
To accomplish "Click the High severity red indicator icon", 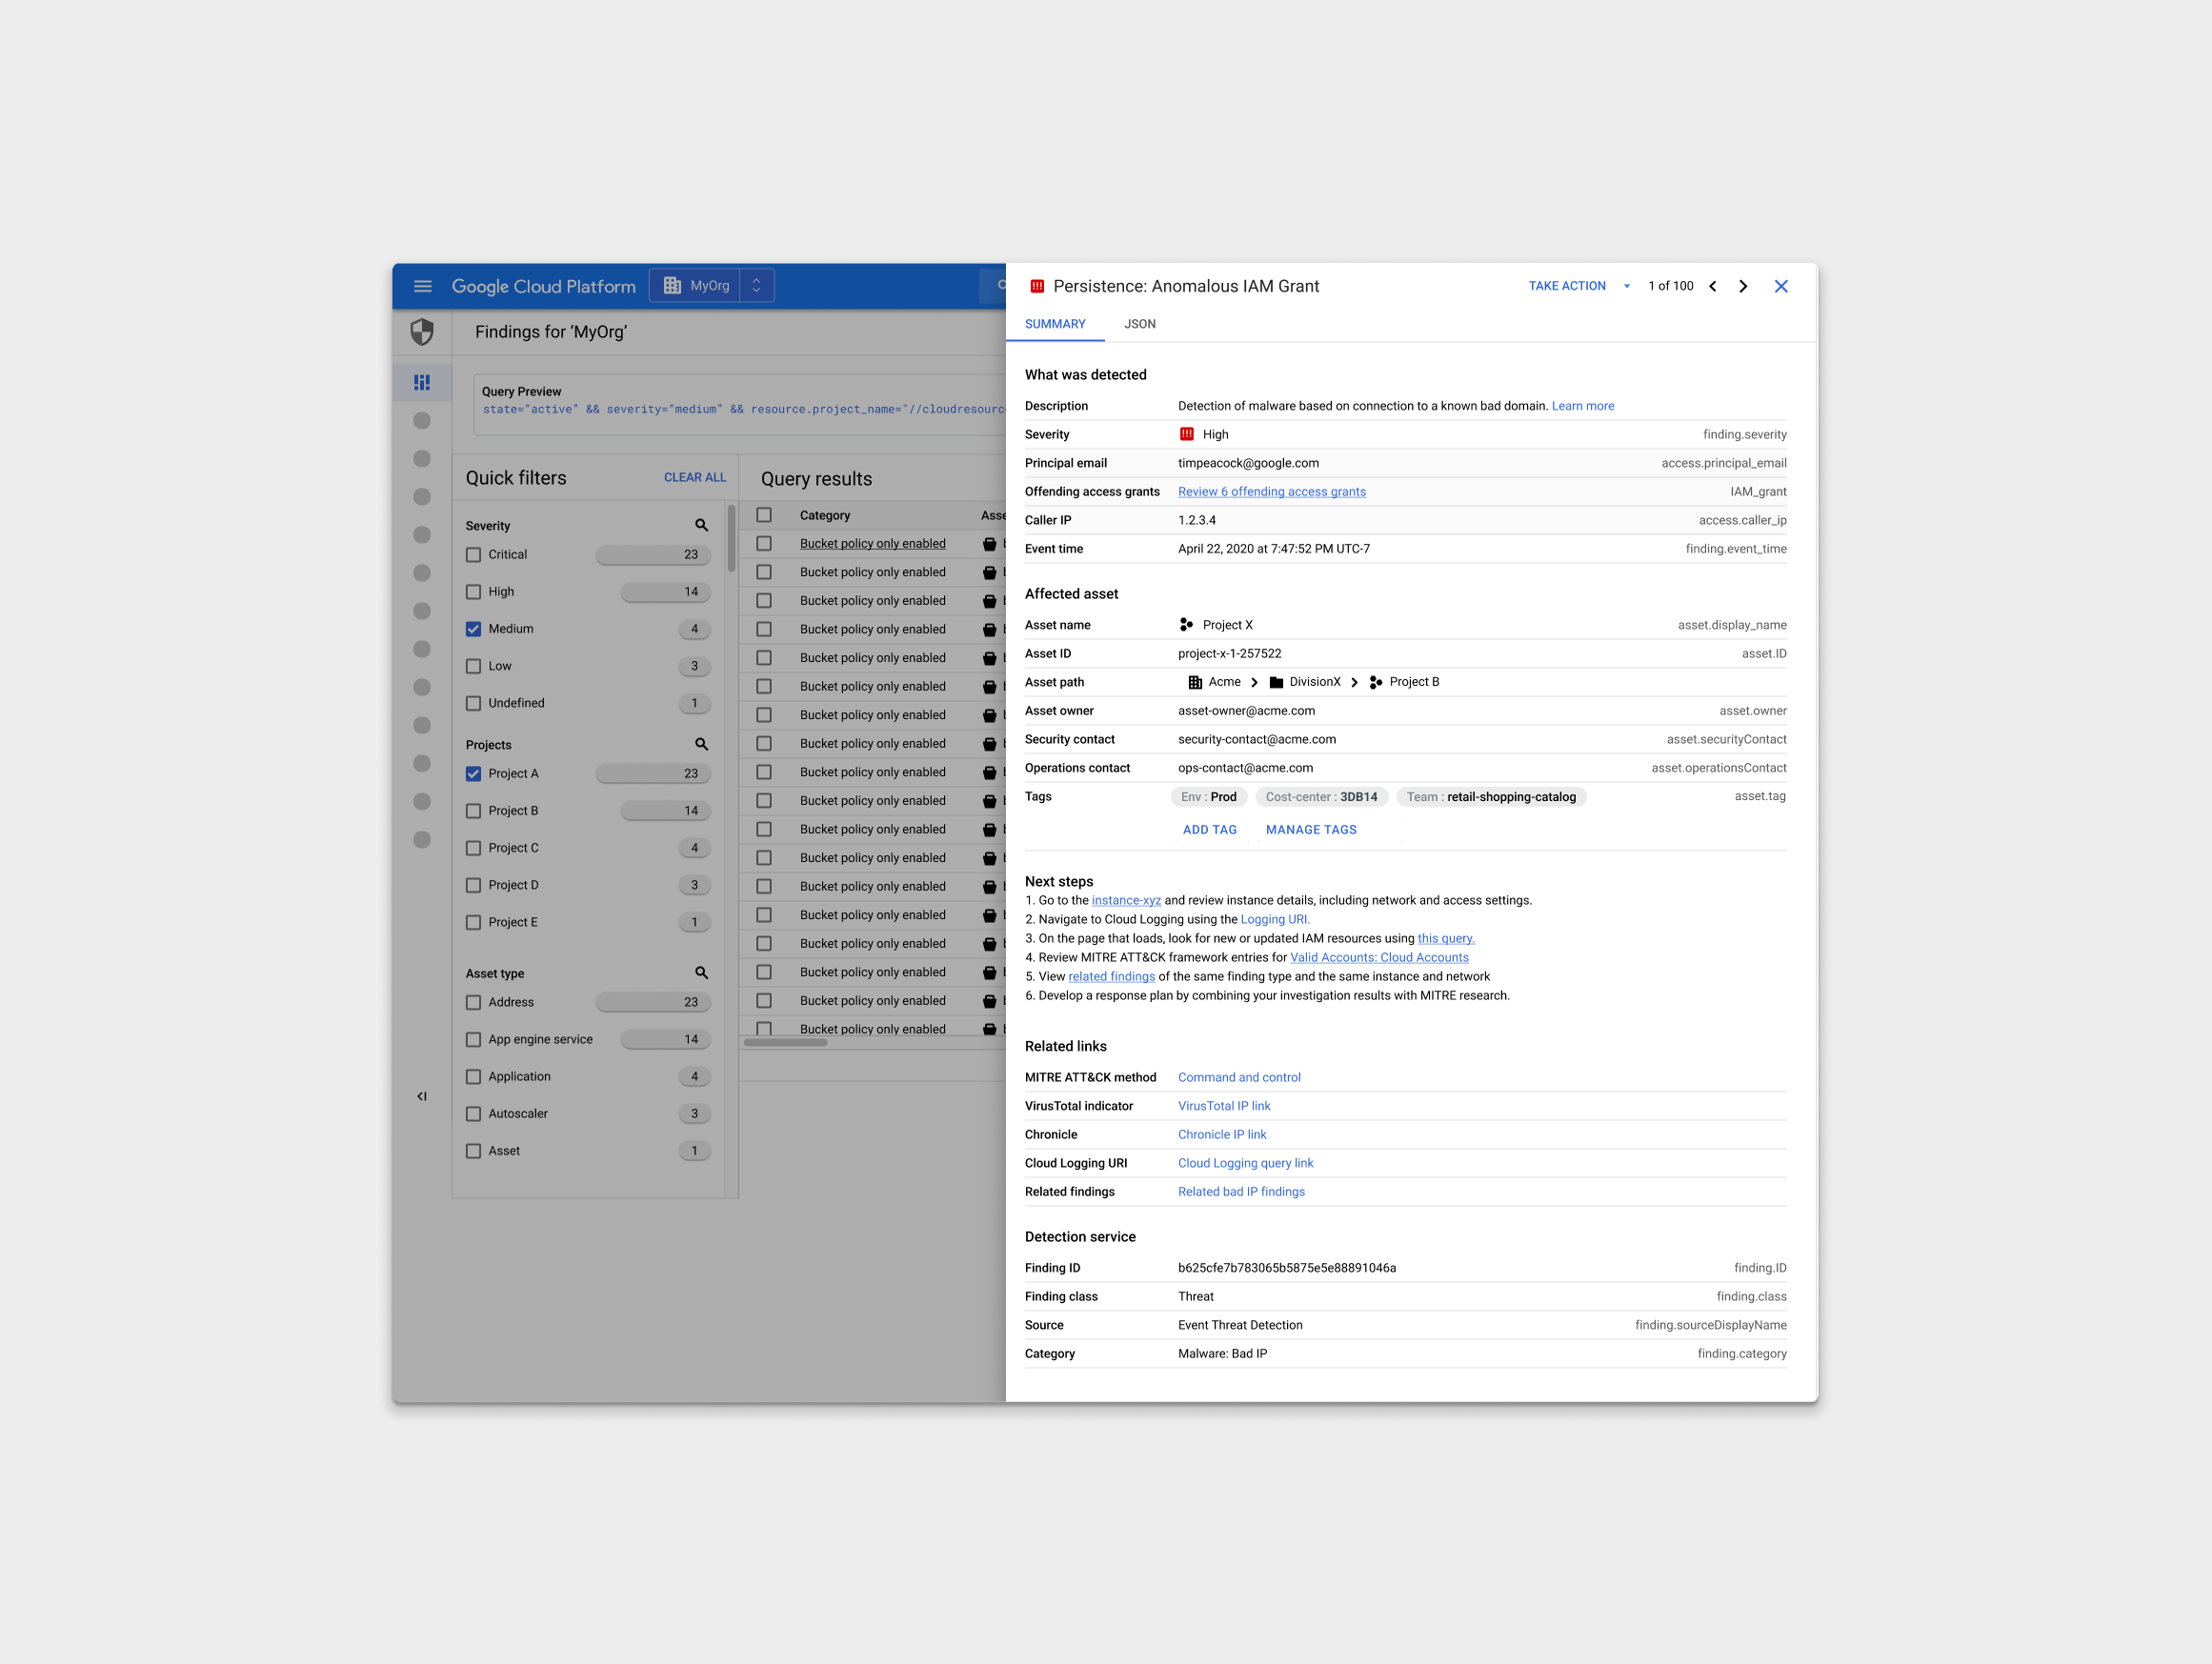I will pos(1187,434).
